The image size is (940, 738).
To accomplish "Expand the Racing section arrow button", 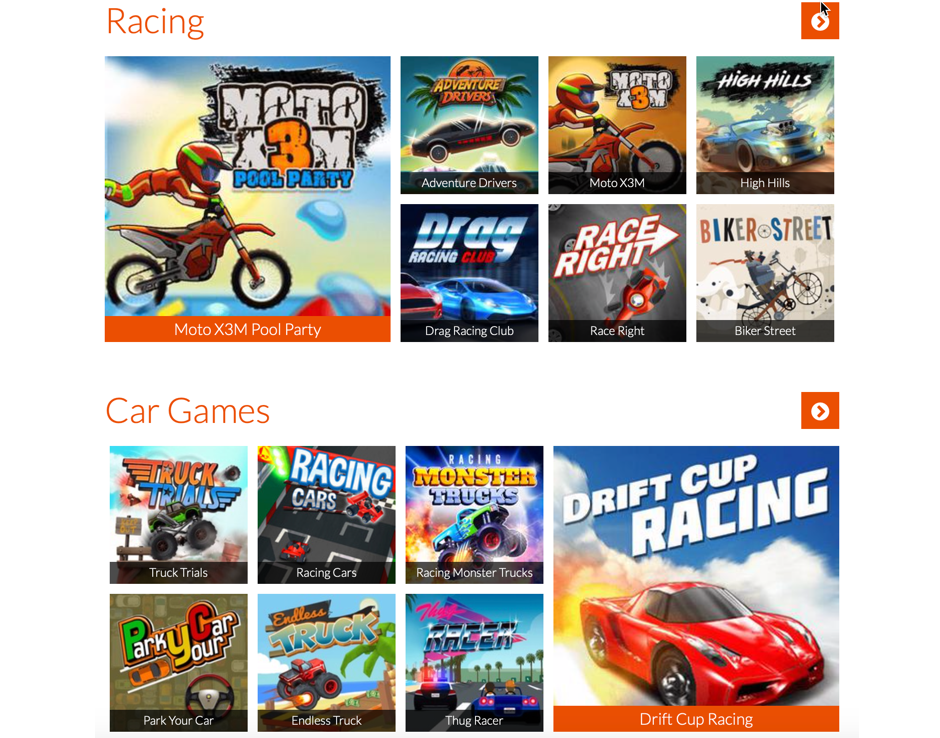I will [820, 21].
